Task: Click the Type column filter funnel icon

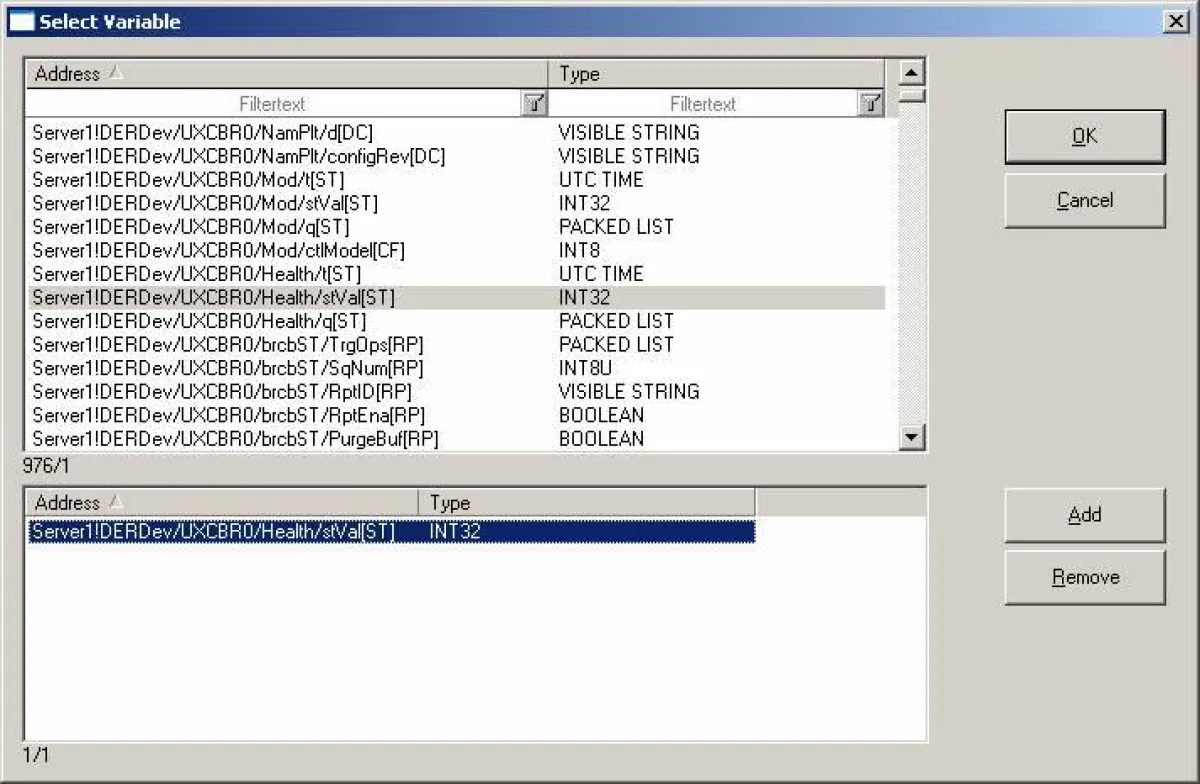Action: pyautogui.click(x=871, y=103)
